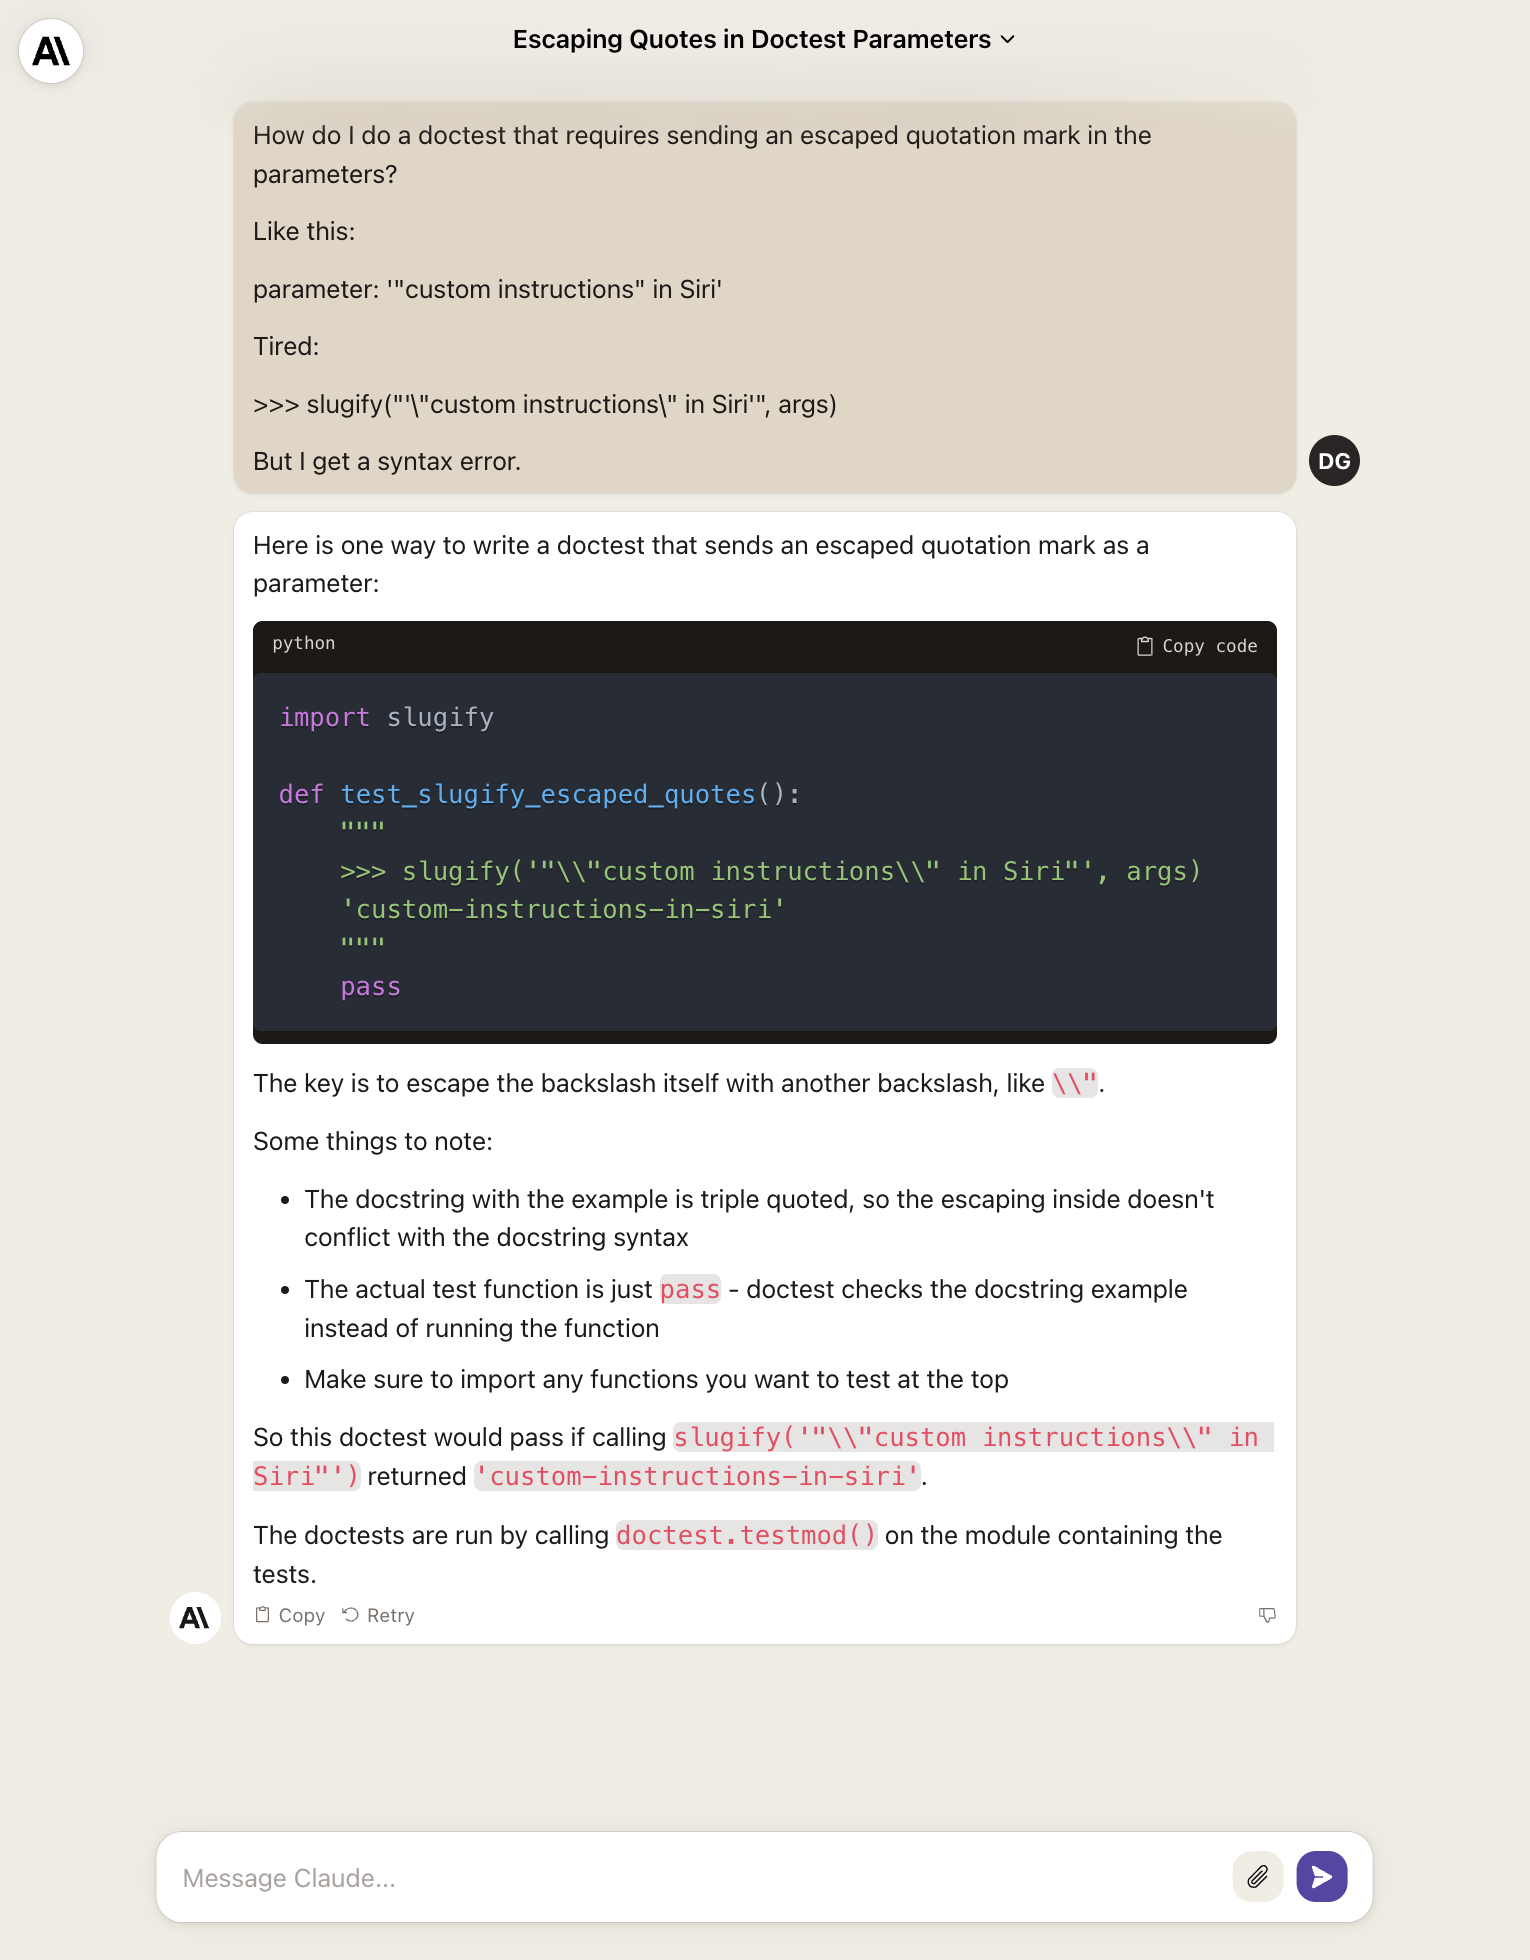The image size is (1530, 1960).
Task: Attach a file with the paperclip icon
Action: [x=1257, y=1877]
